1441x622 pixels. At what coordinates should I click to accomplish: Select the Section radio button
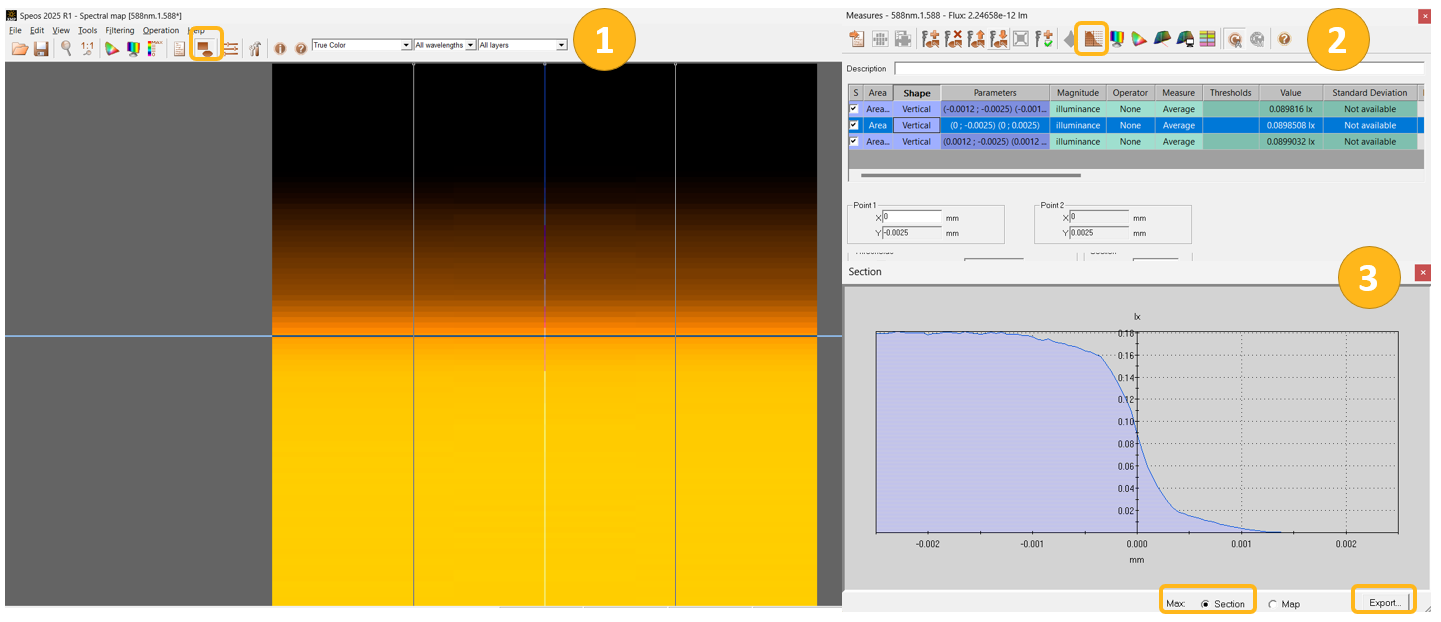tap(1205, 604)
